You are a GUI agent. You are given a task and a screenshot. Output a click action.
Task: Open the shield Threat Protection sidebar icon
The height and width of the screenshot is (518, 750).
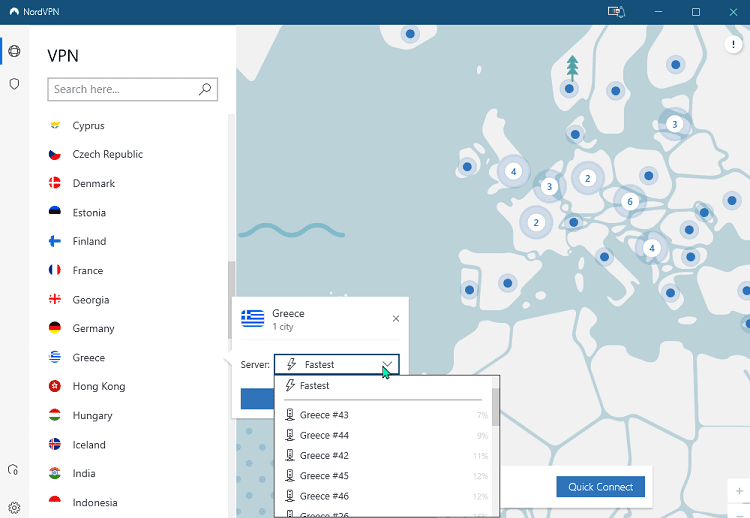(x=14, y=84)
